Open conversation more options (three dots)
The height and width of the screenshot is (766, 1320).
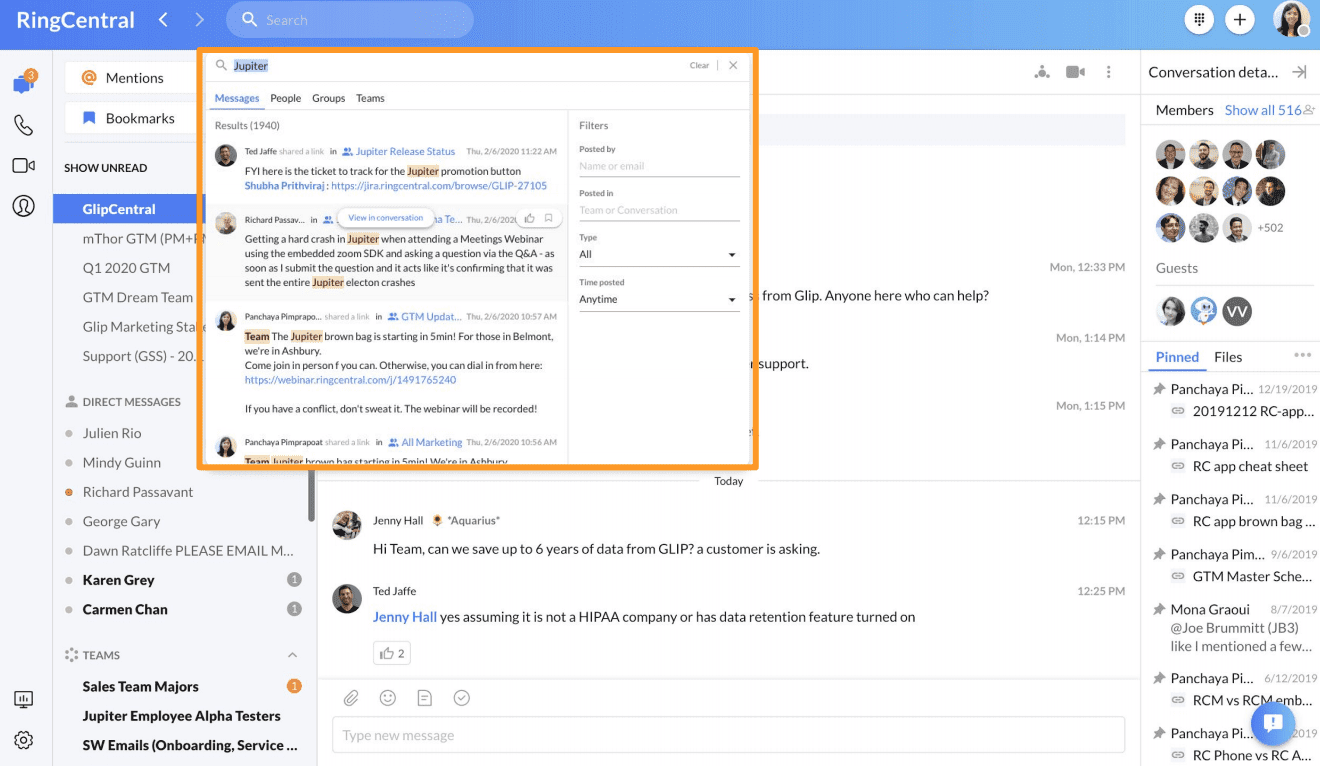[x=1108, y=72]
